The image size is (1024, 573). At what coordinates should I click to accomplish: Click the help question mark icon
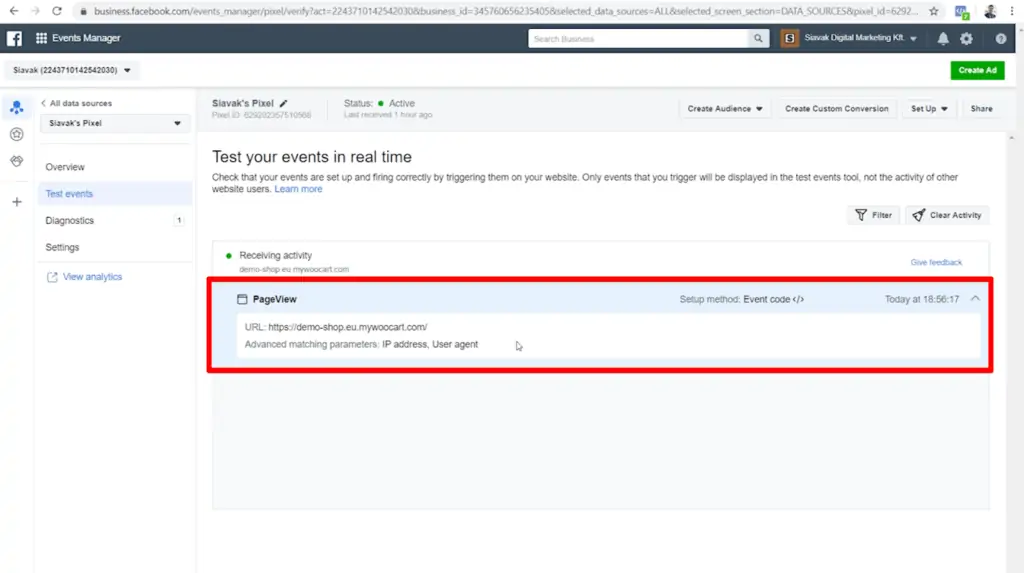point(1000,39)
